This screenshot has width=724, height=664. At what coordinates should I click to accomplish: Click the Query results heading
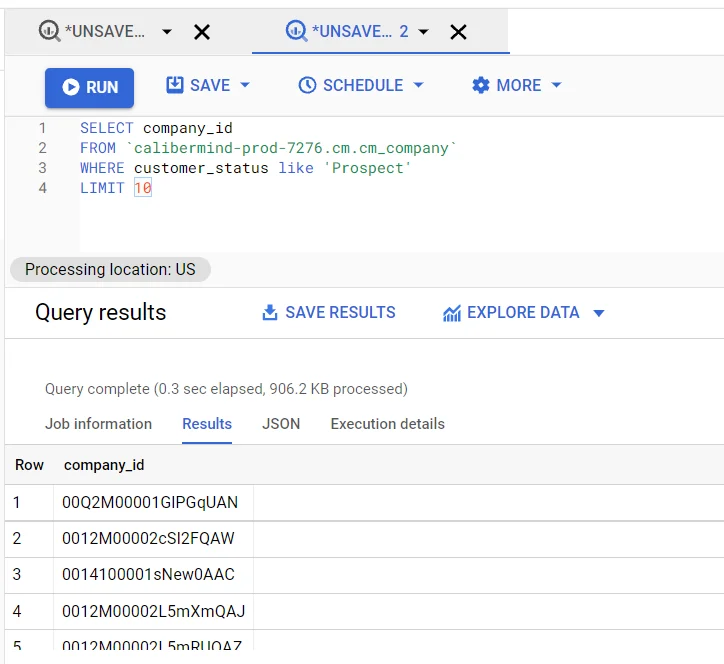(x=101, y=312)
